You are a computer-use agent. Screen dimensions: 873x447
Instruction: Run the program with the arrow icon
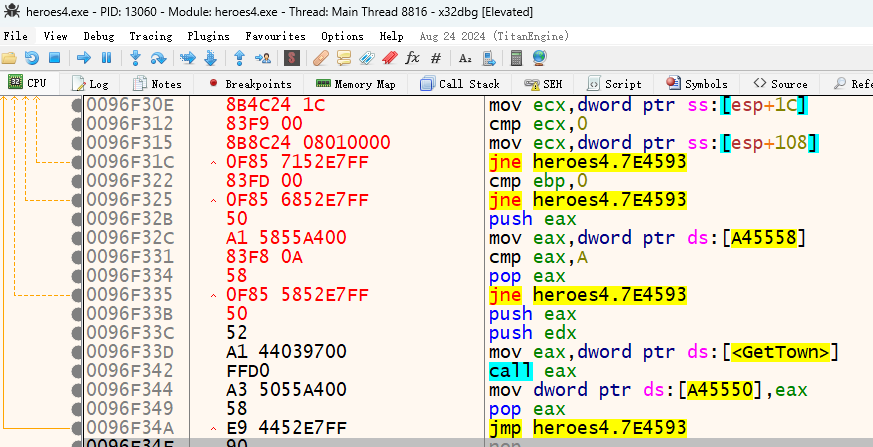coord(84,57)
